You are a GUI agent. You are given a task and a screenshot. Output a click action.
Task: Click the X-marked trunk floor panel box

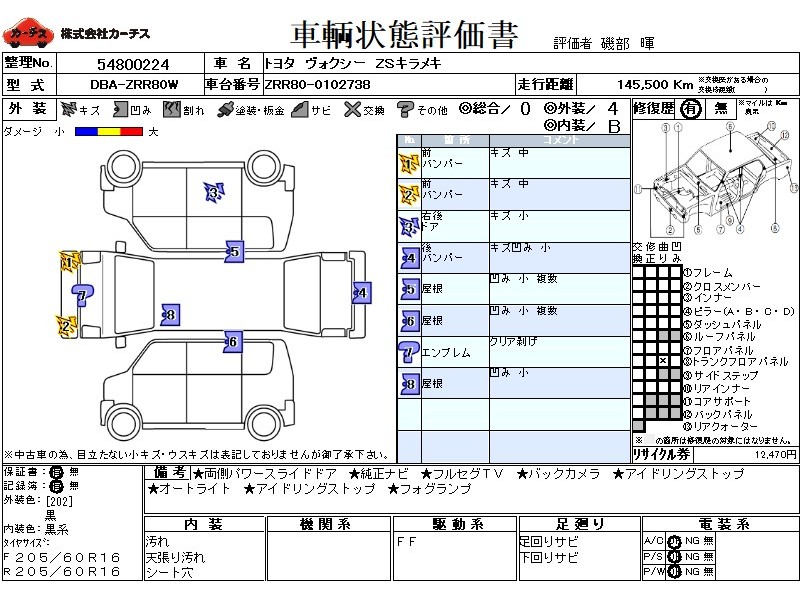663,361
